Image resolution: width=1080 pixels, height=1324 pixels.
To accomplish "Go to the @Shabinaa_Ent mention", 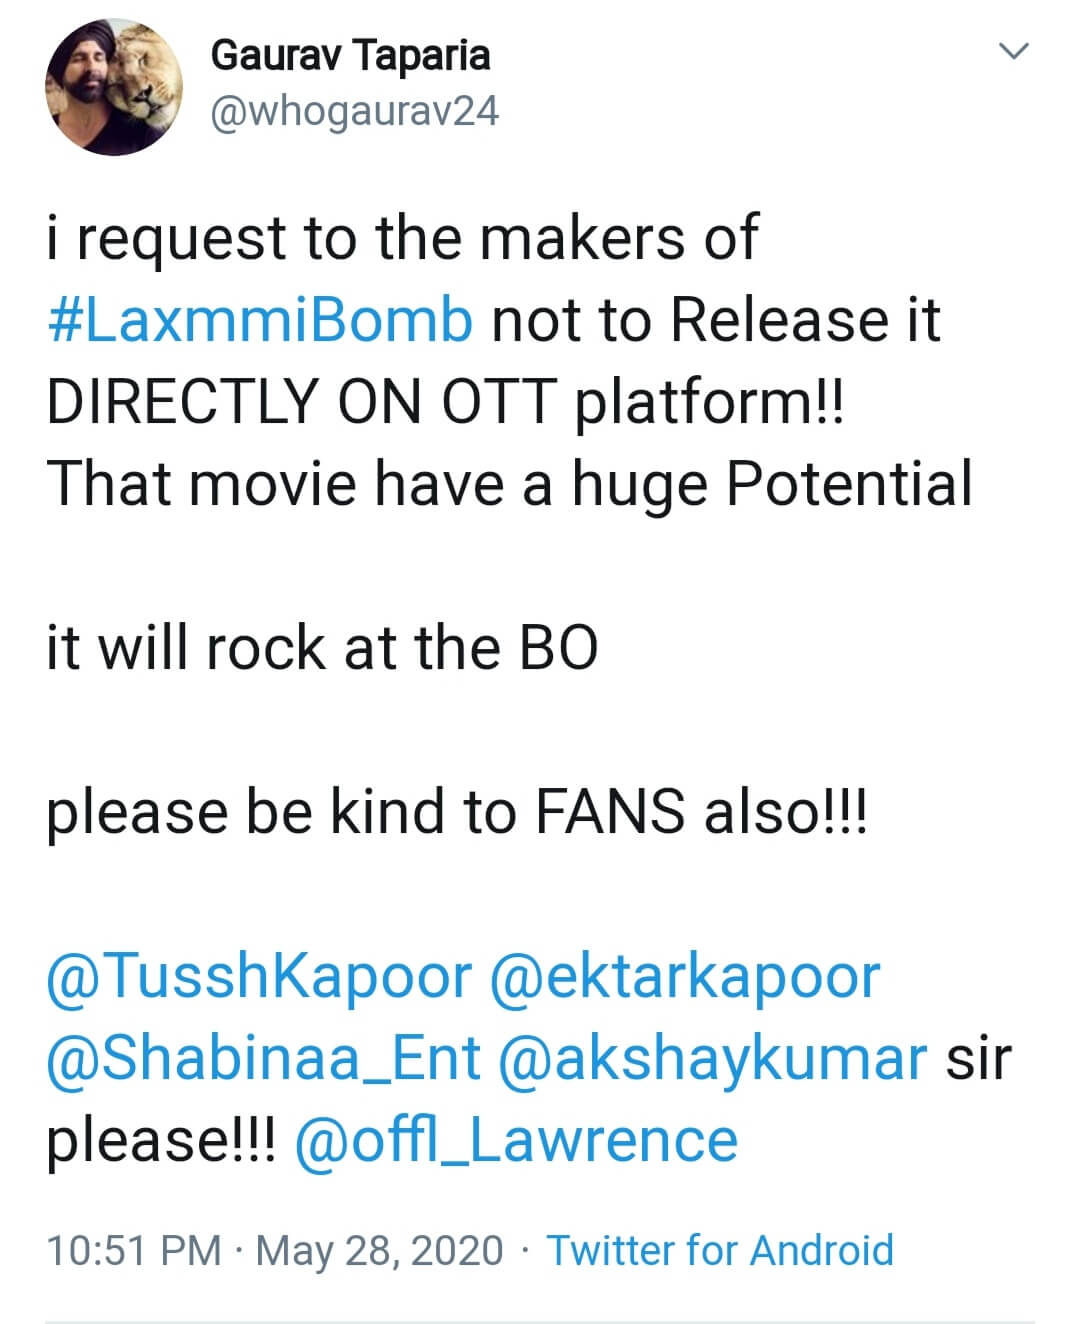I will click(264, 1058).
